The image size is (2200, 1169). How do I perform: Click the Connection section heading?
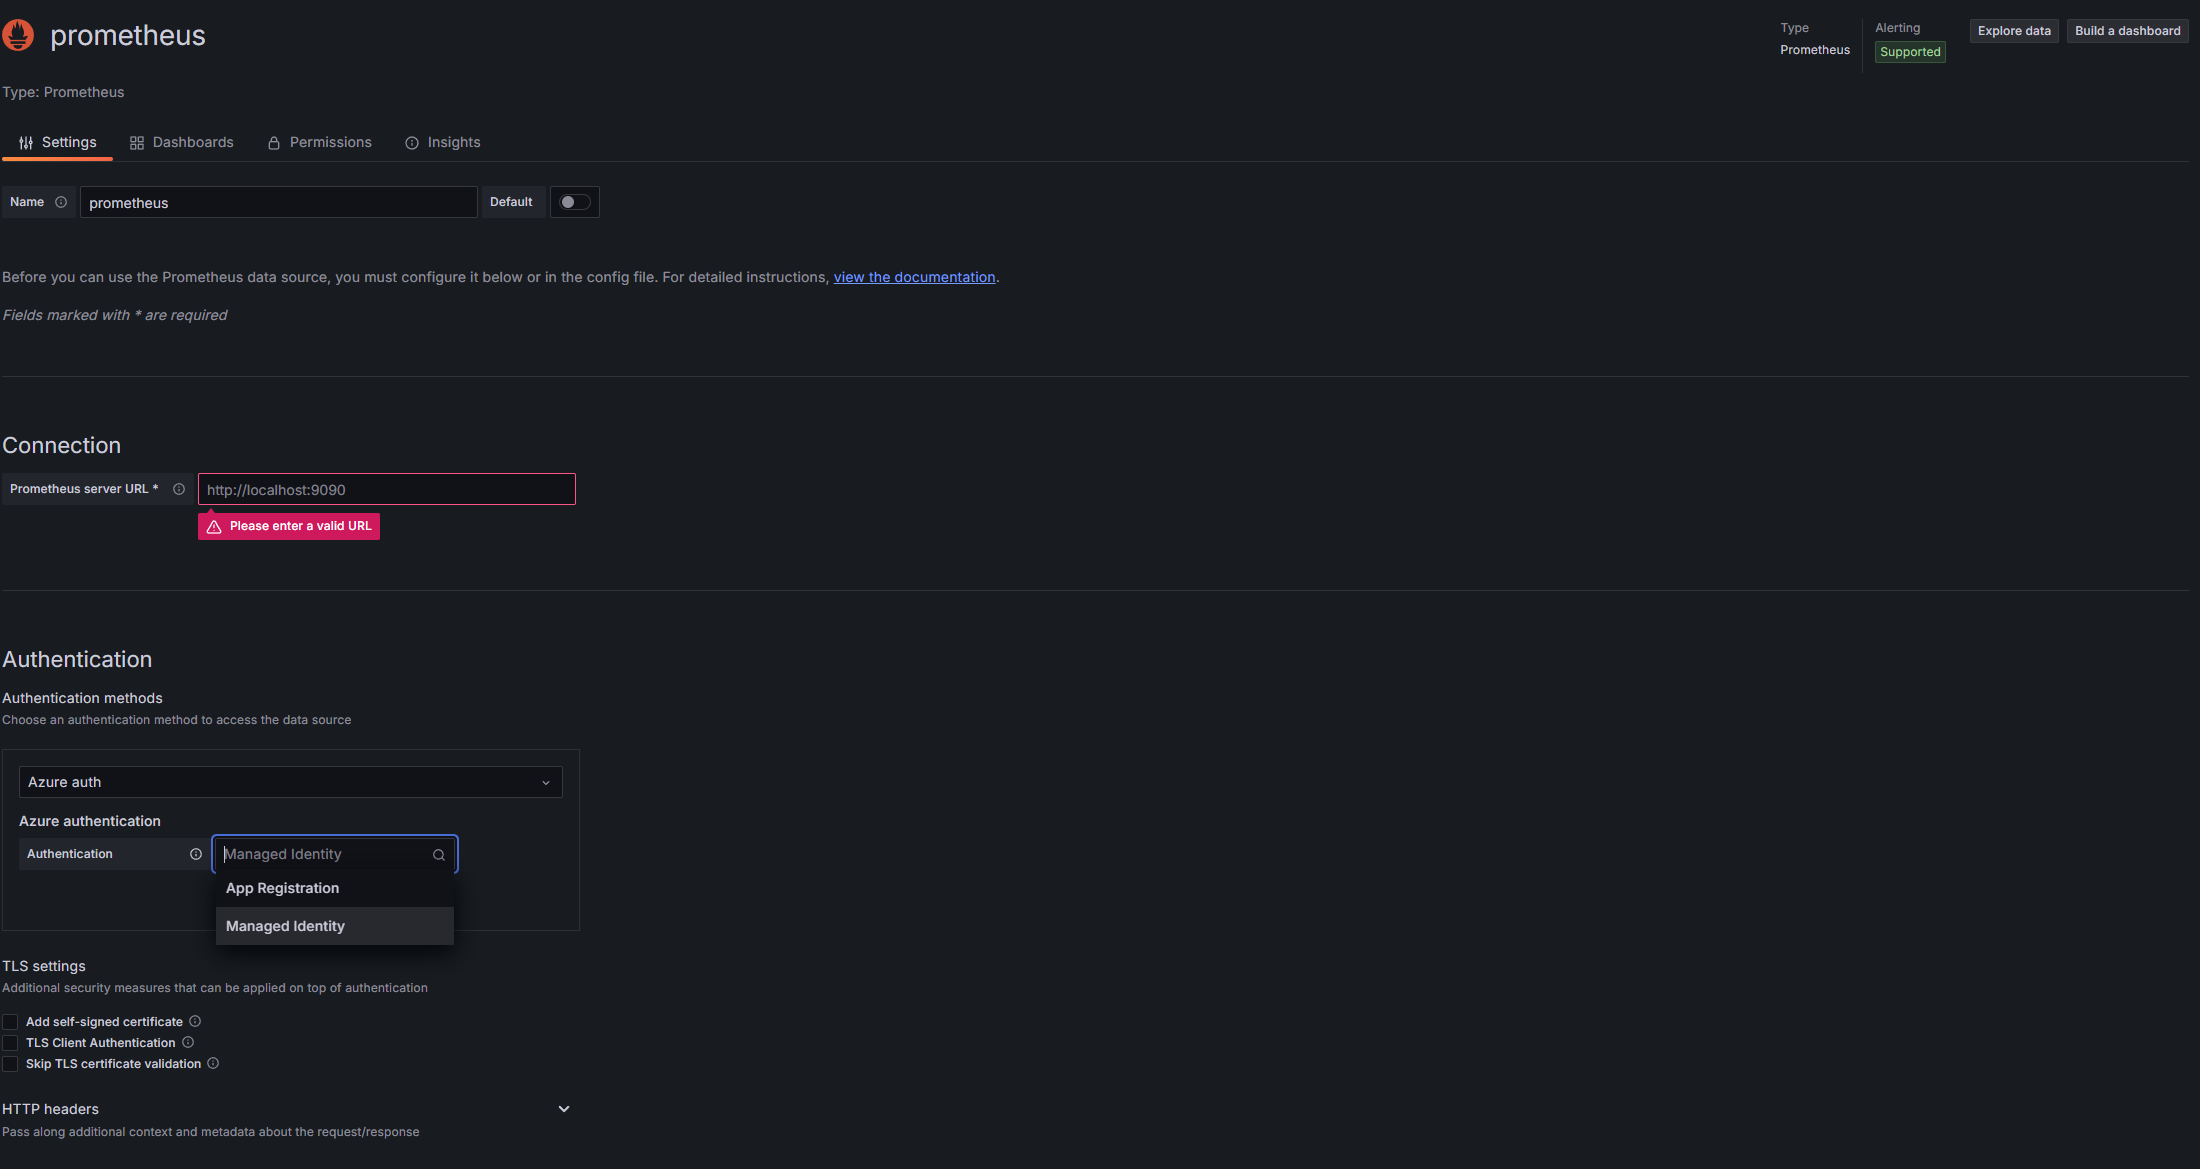click(x=61, y=445)
